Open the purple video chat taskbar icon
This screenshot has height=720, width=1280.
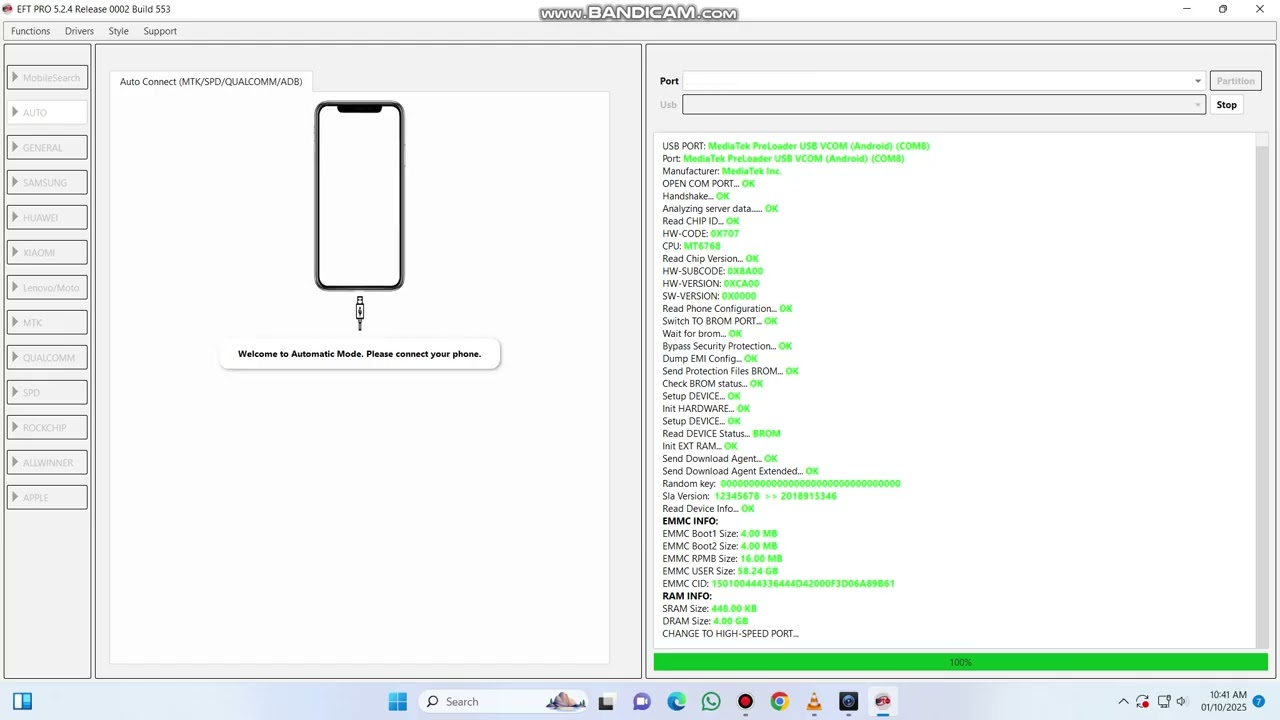[642, 702]
